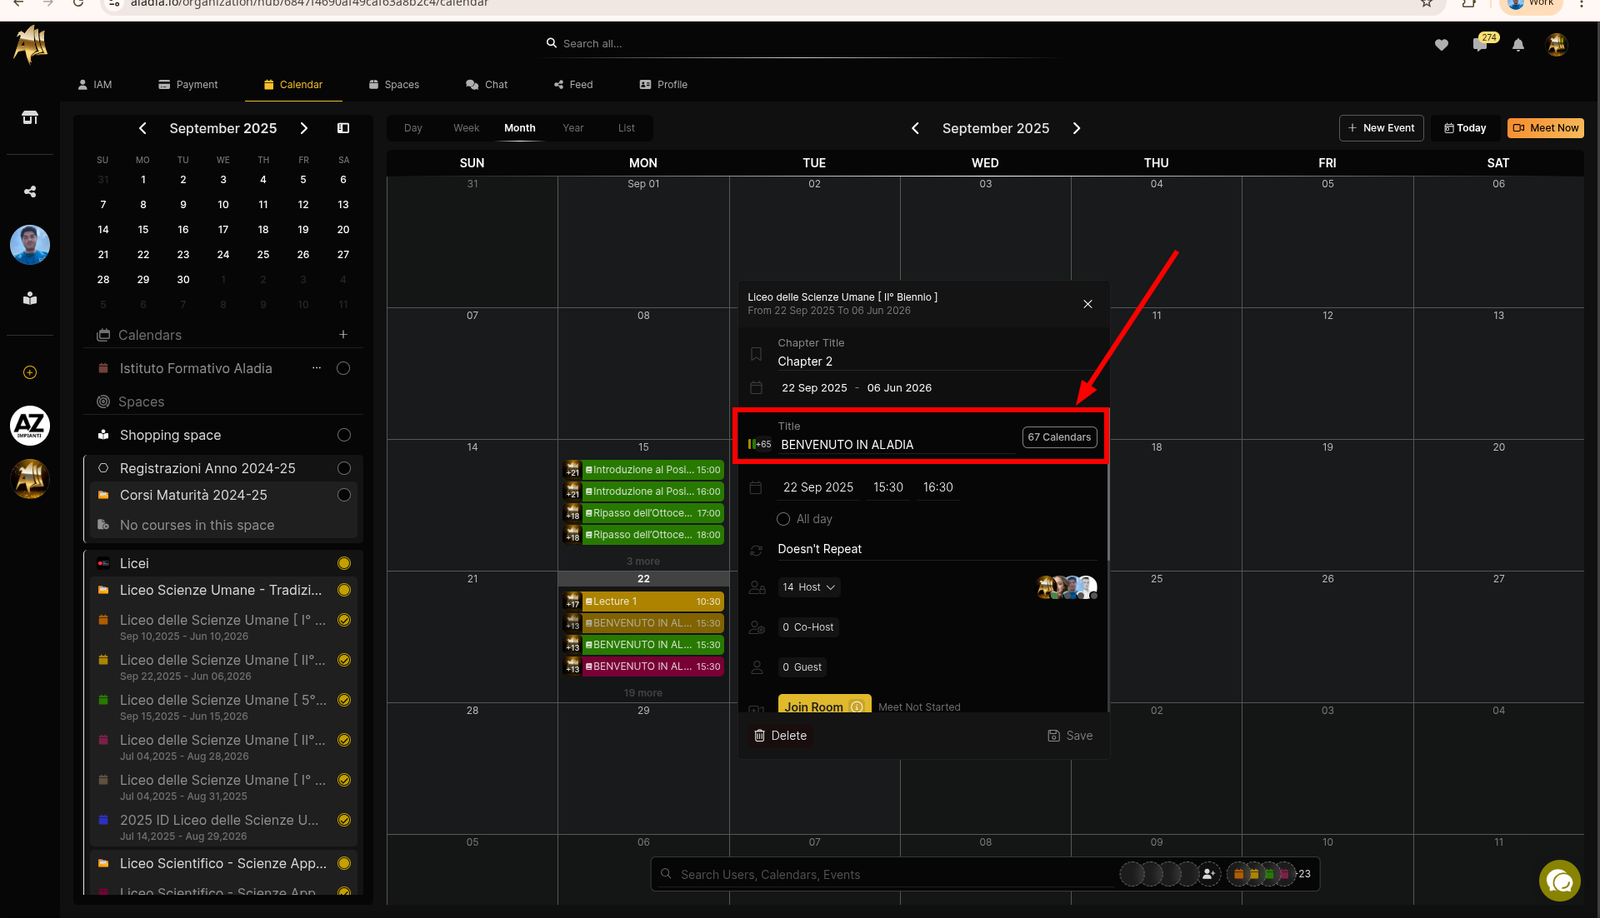The image size is (1600, 918).
Task: Edit the event Title field BENVENUTO IN ALADIA
Action: click(x=896, y=445)
